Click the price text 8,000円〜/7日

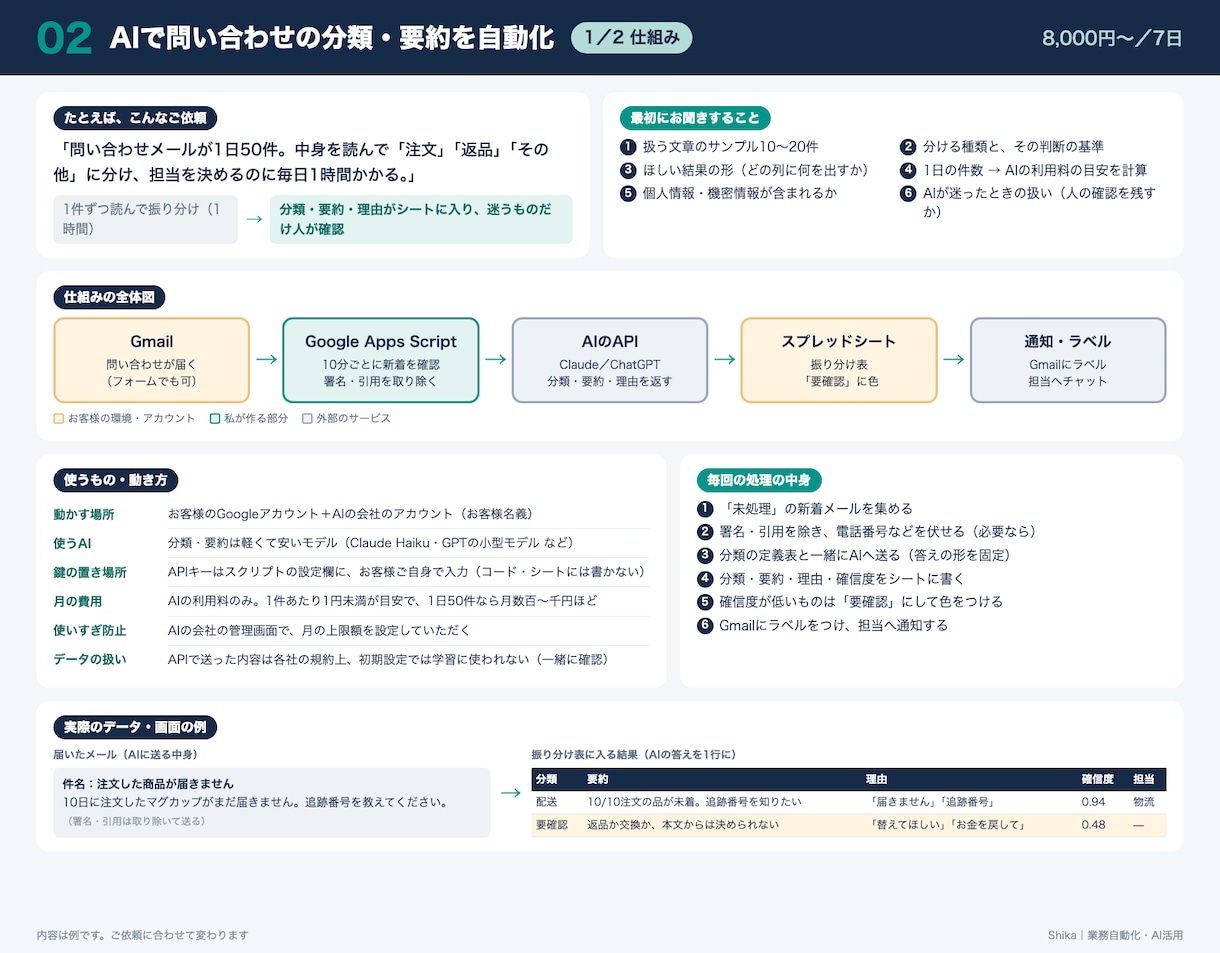[1112, 38]
